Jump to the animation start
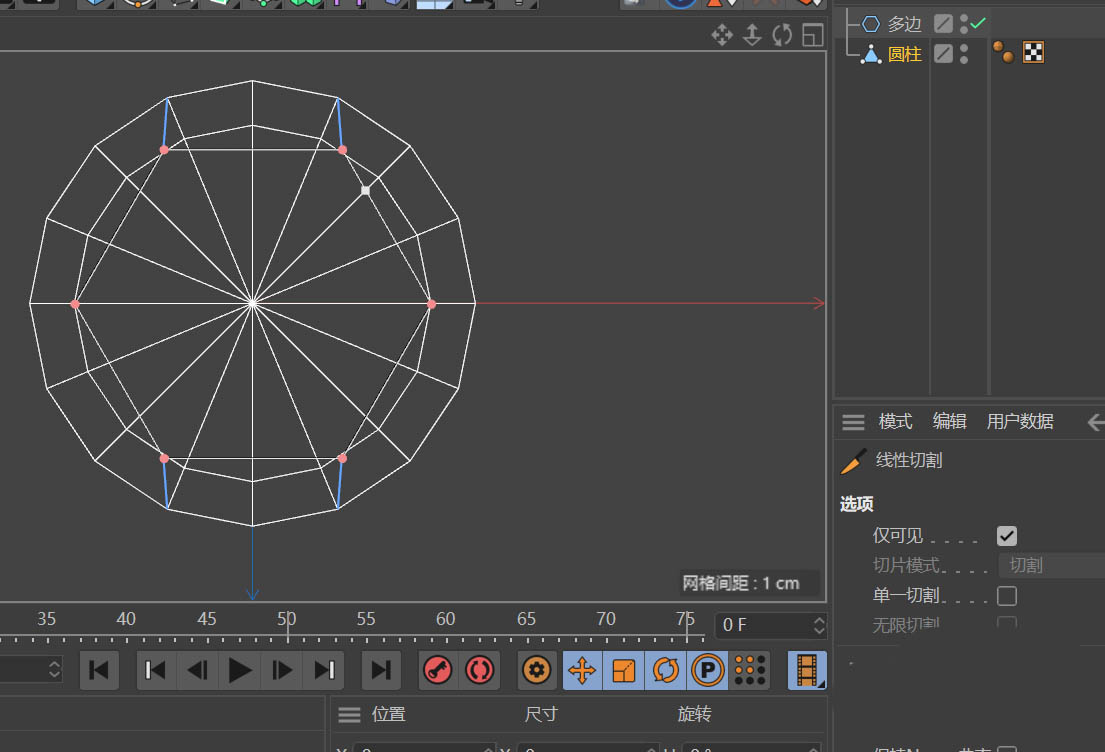Viewport: 1105px width, 752px height. click(100, 670)
